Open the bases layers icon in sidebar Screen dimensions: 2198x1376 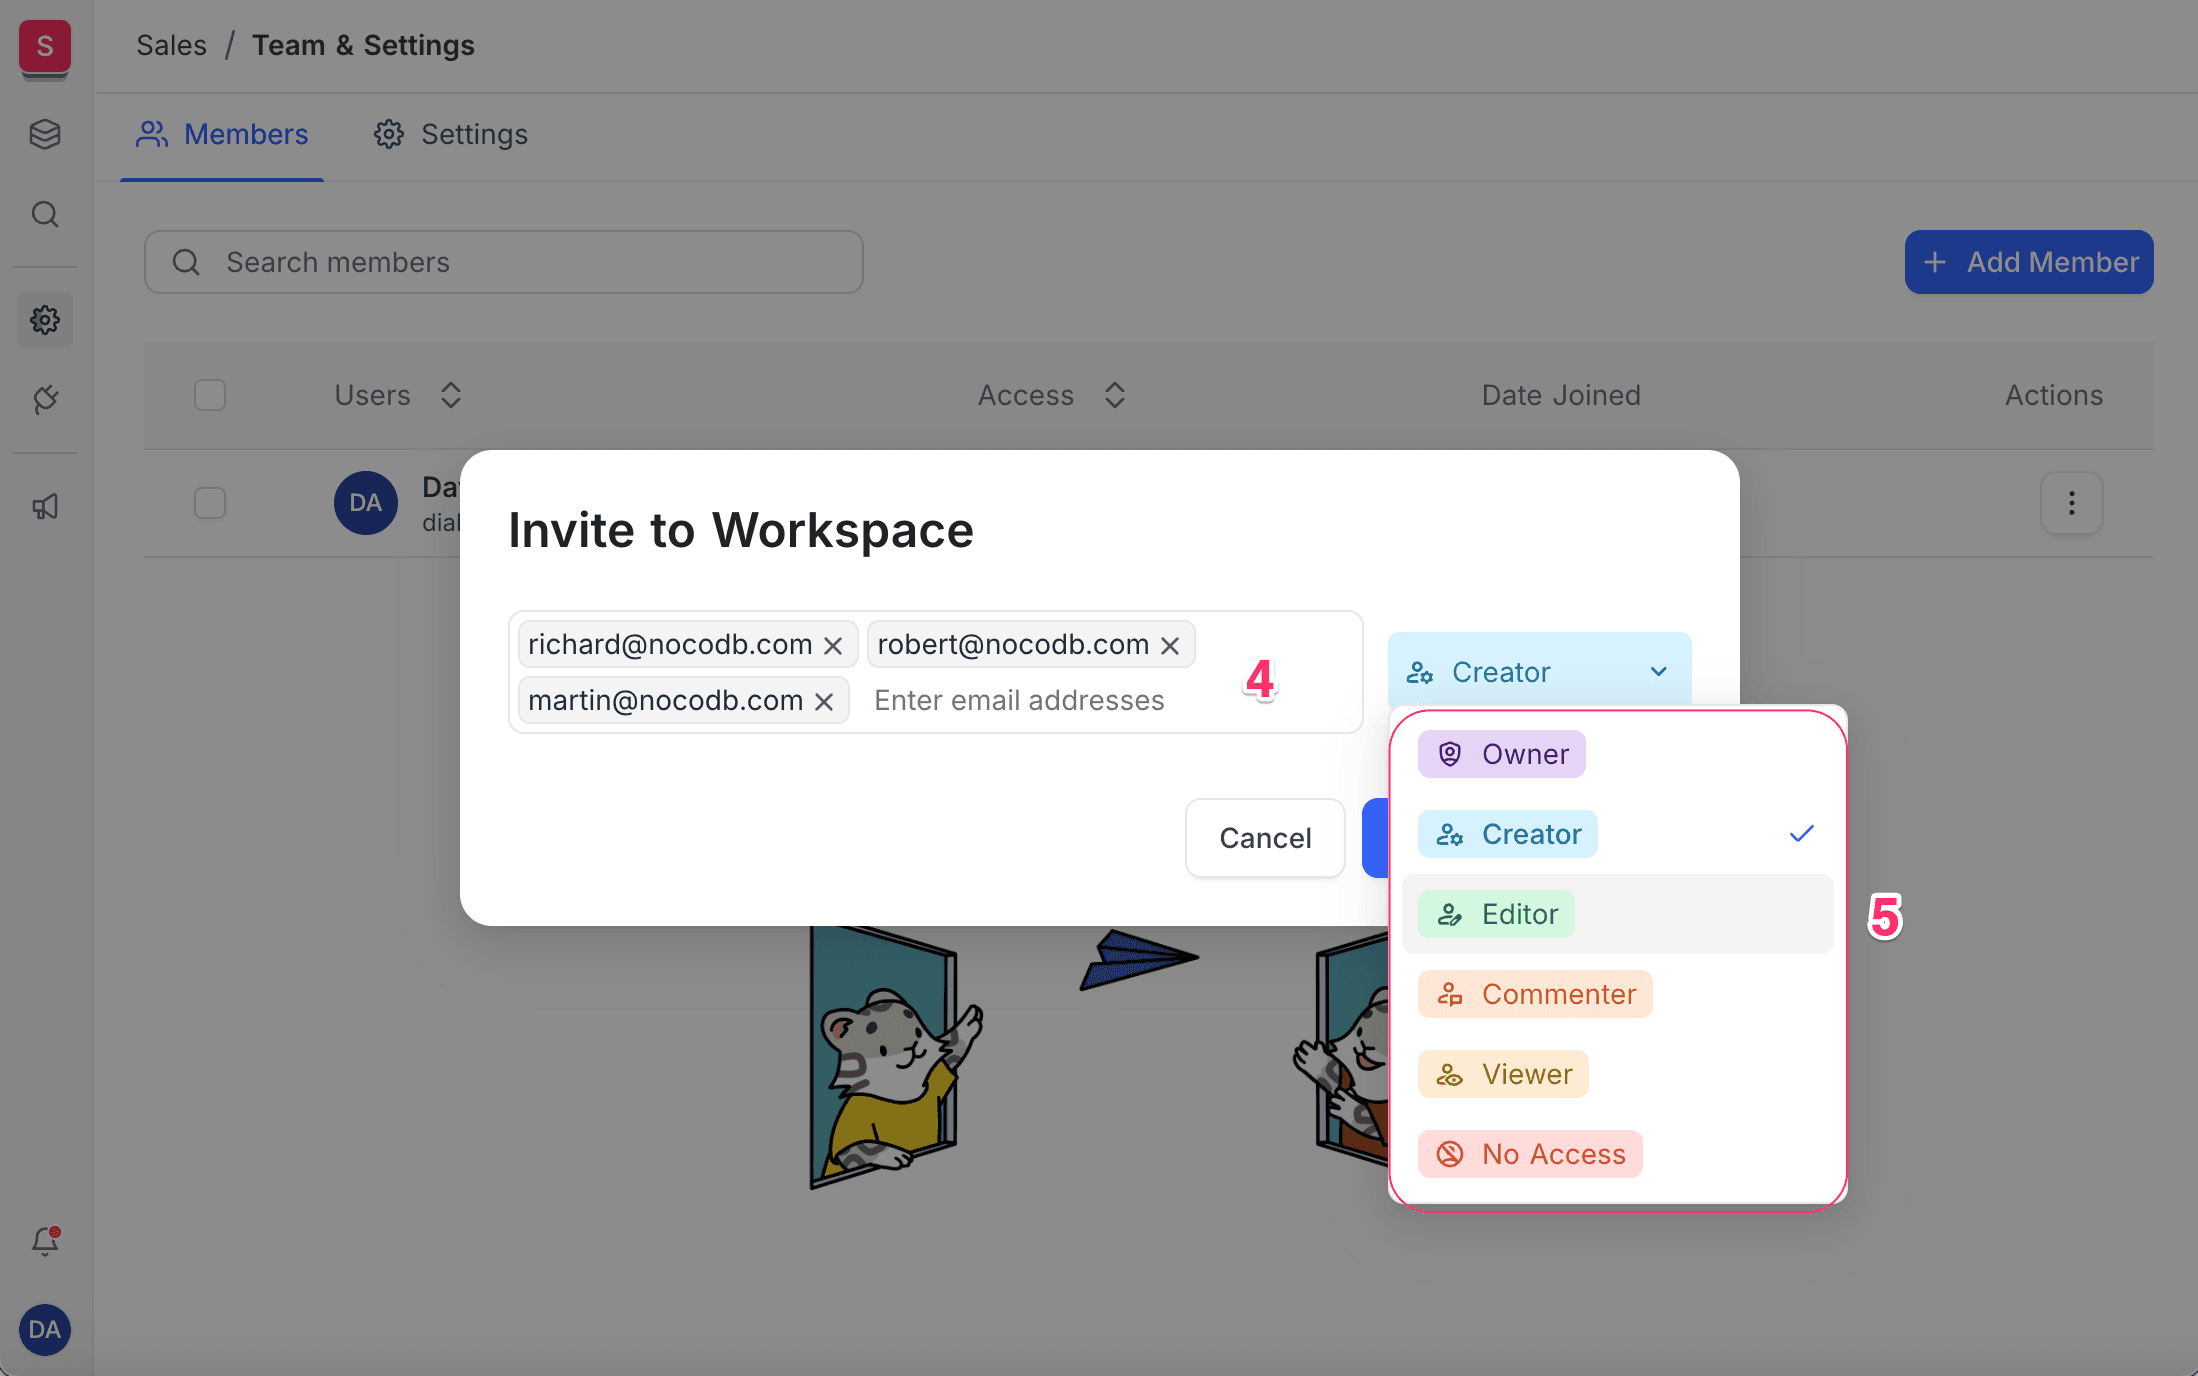click(x=44, y=134)
